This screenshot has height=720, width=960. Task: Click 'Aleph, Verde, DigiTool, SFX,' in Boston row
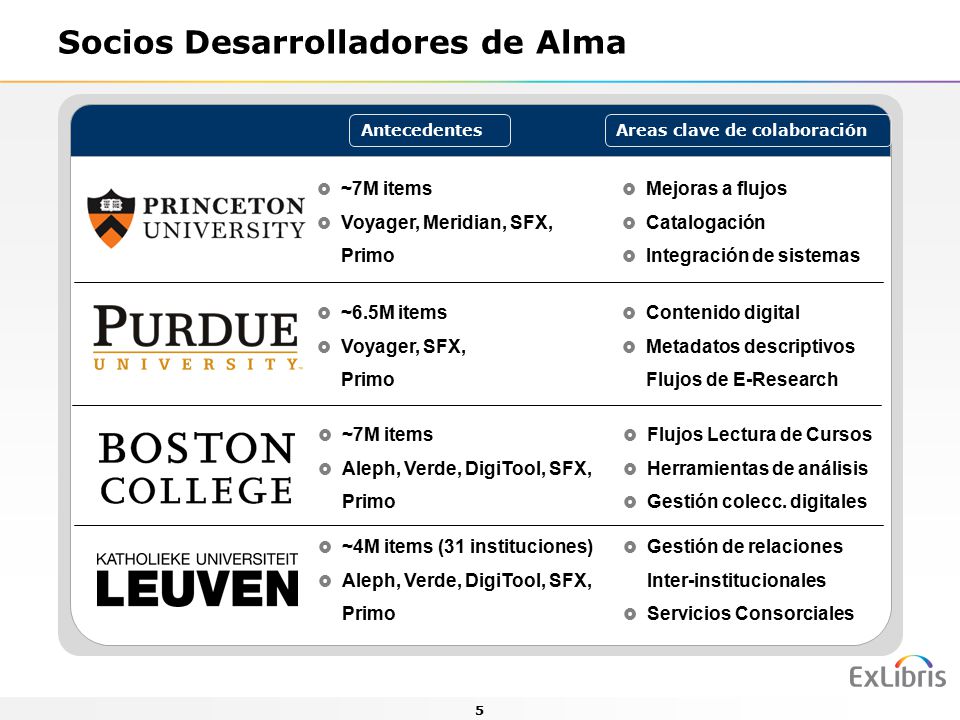(467, 468)
